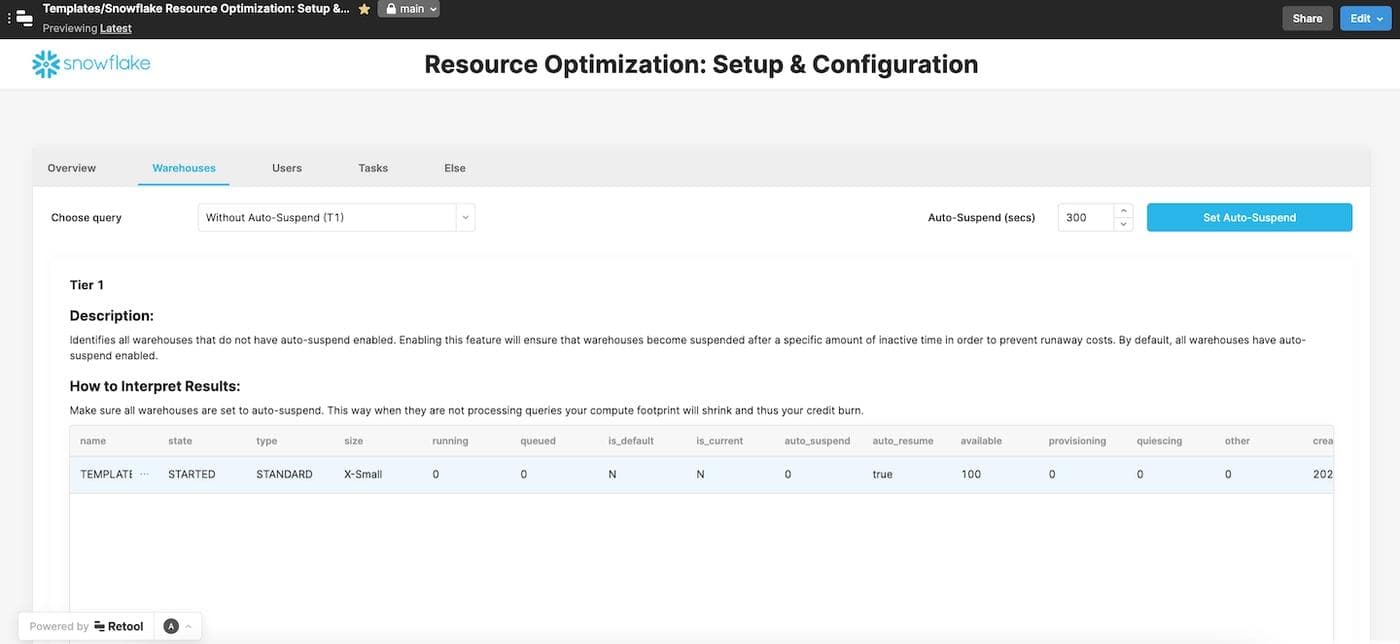Click the A avatar circle at bottom left

pos(170,626)
